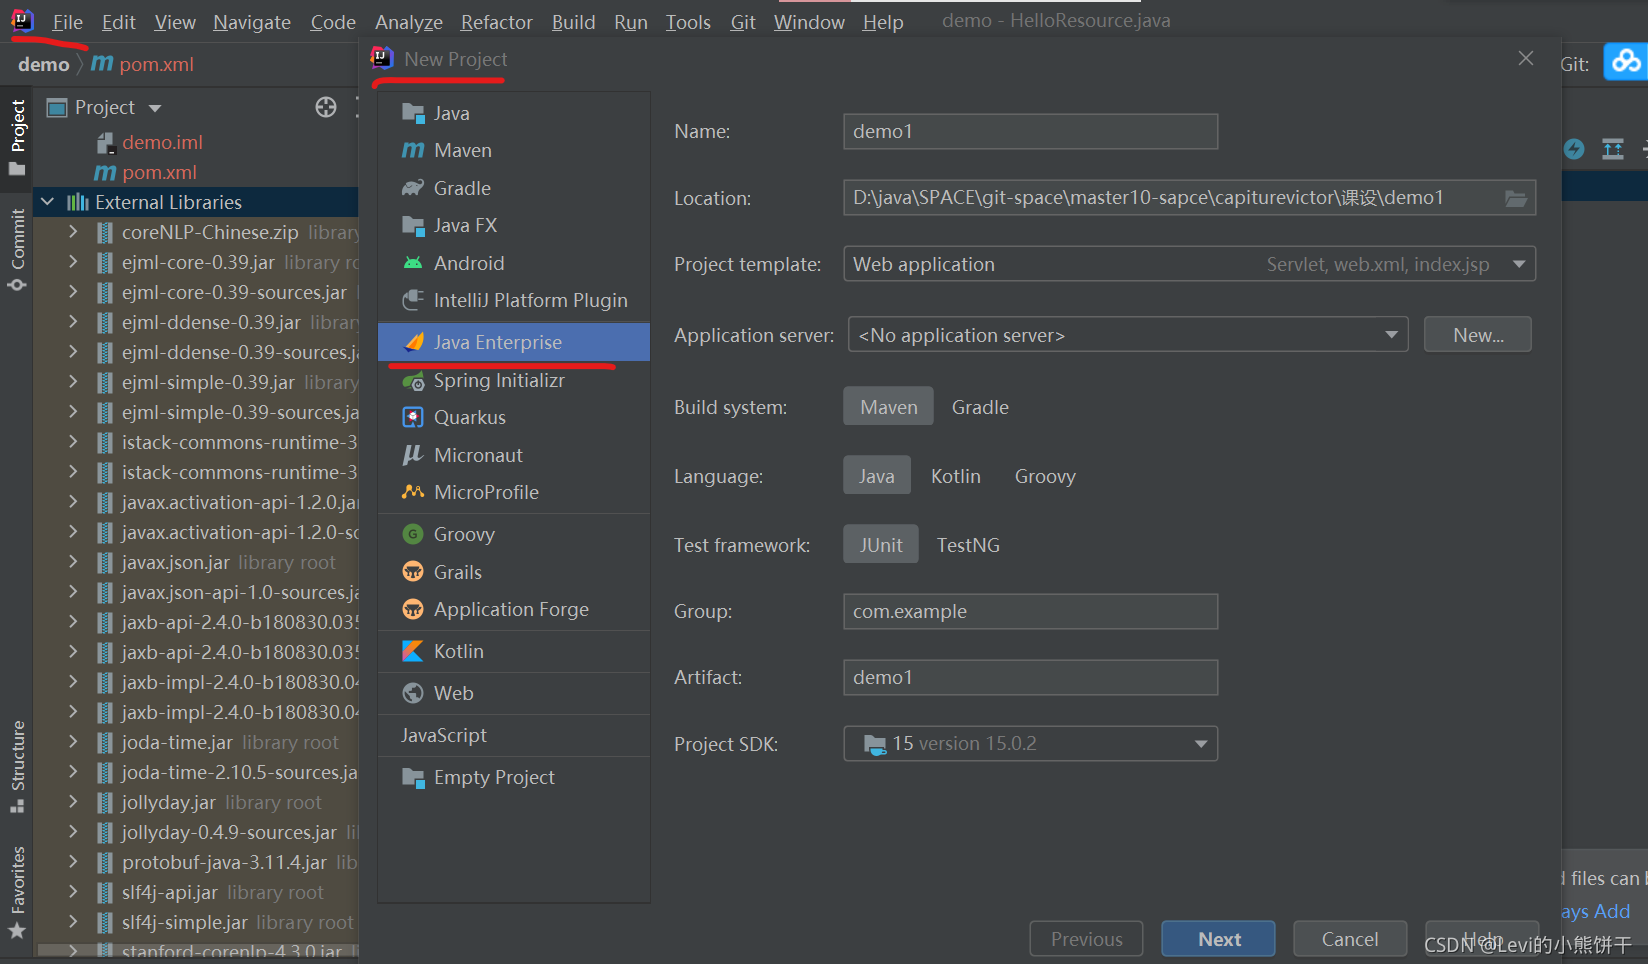Image resolution: width=1648 pixels, height=964 pixels.
Task: Open the Project view mode dropdown
Action: [x=155, y=107]
